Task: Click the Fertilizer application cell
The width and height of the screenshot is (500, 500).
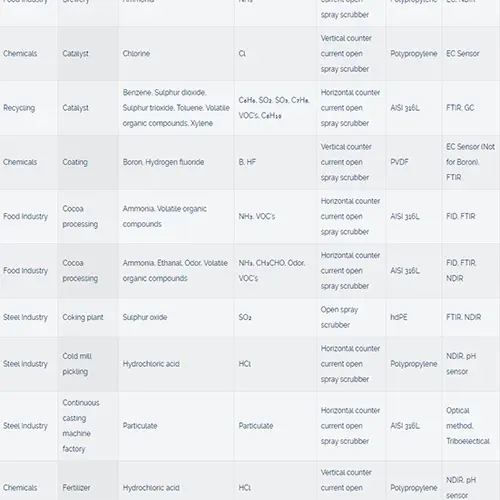Action: point(88,488)
